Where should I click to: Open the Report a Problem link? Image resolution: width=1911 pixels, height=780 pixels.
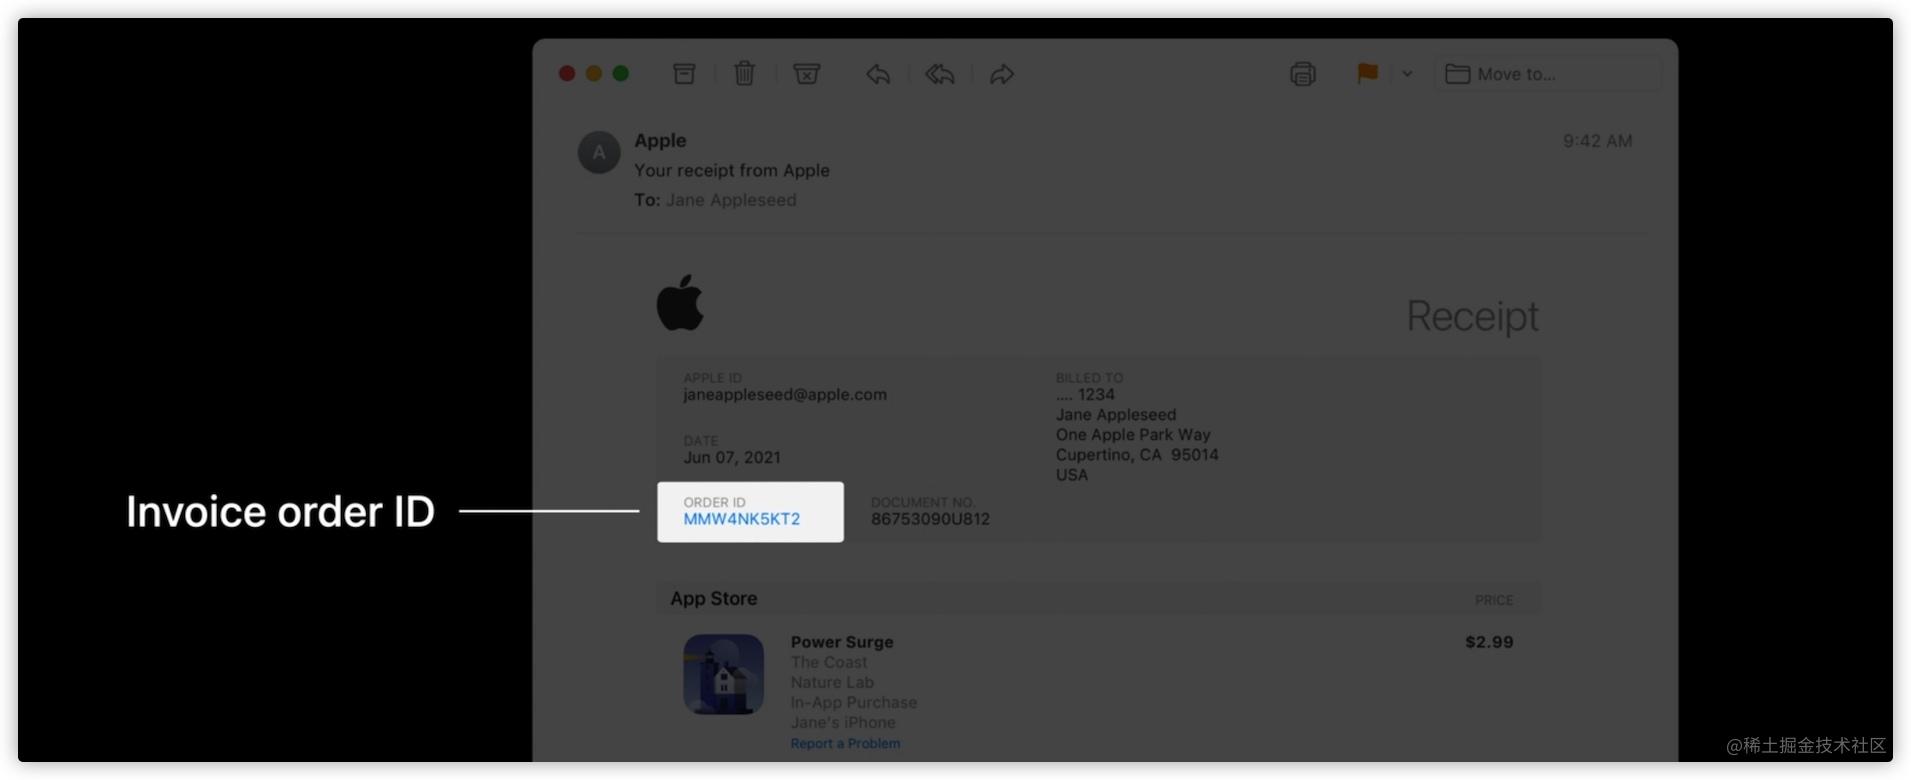point(845,743)
